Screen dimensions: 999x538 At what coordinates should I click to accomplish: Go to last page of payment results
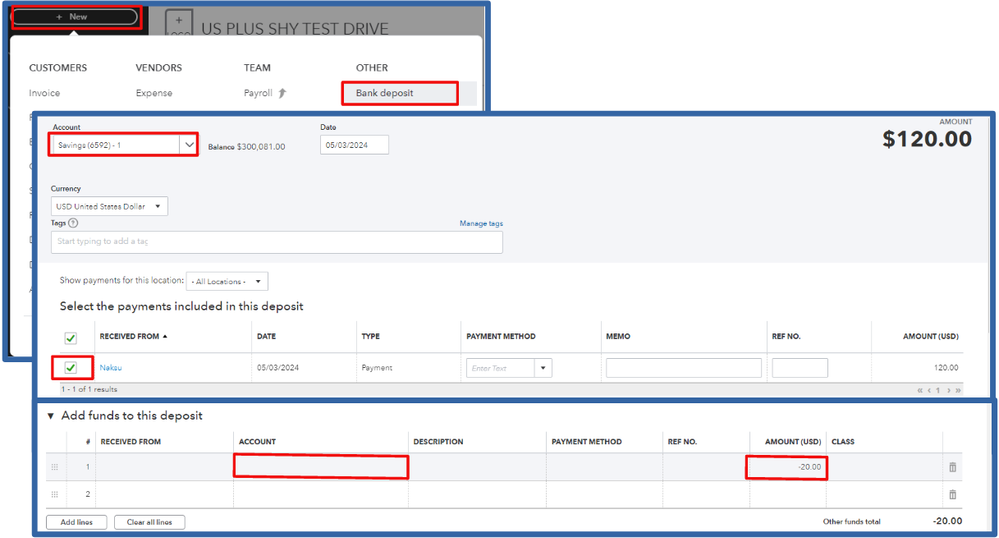958,390
